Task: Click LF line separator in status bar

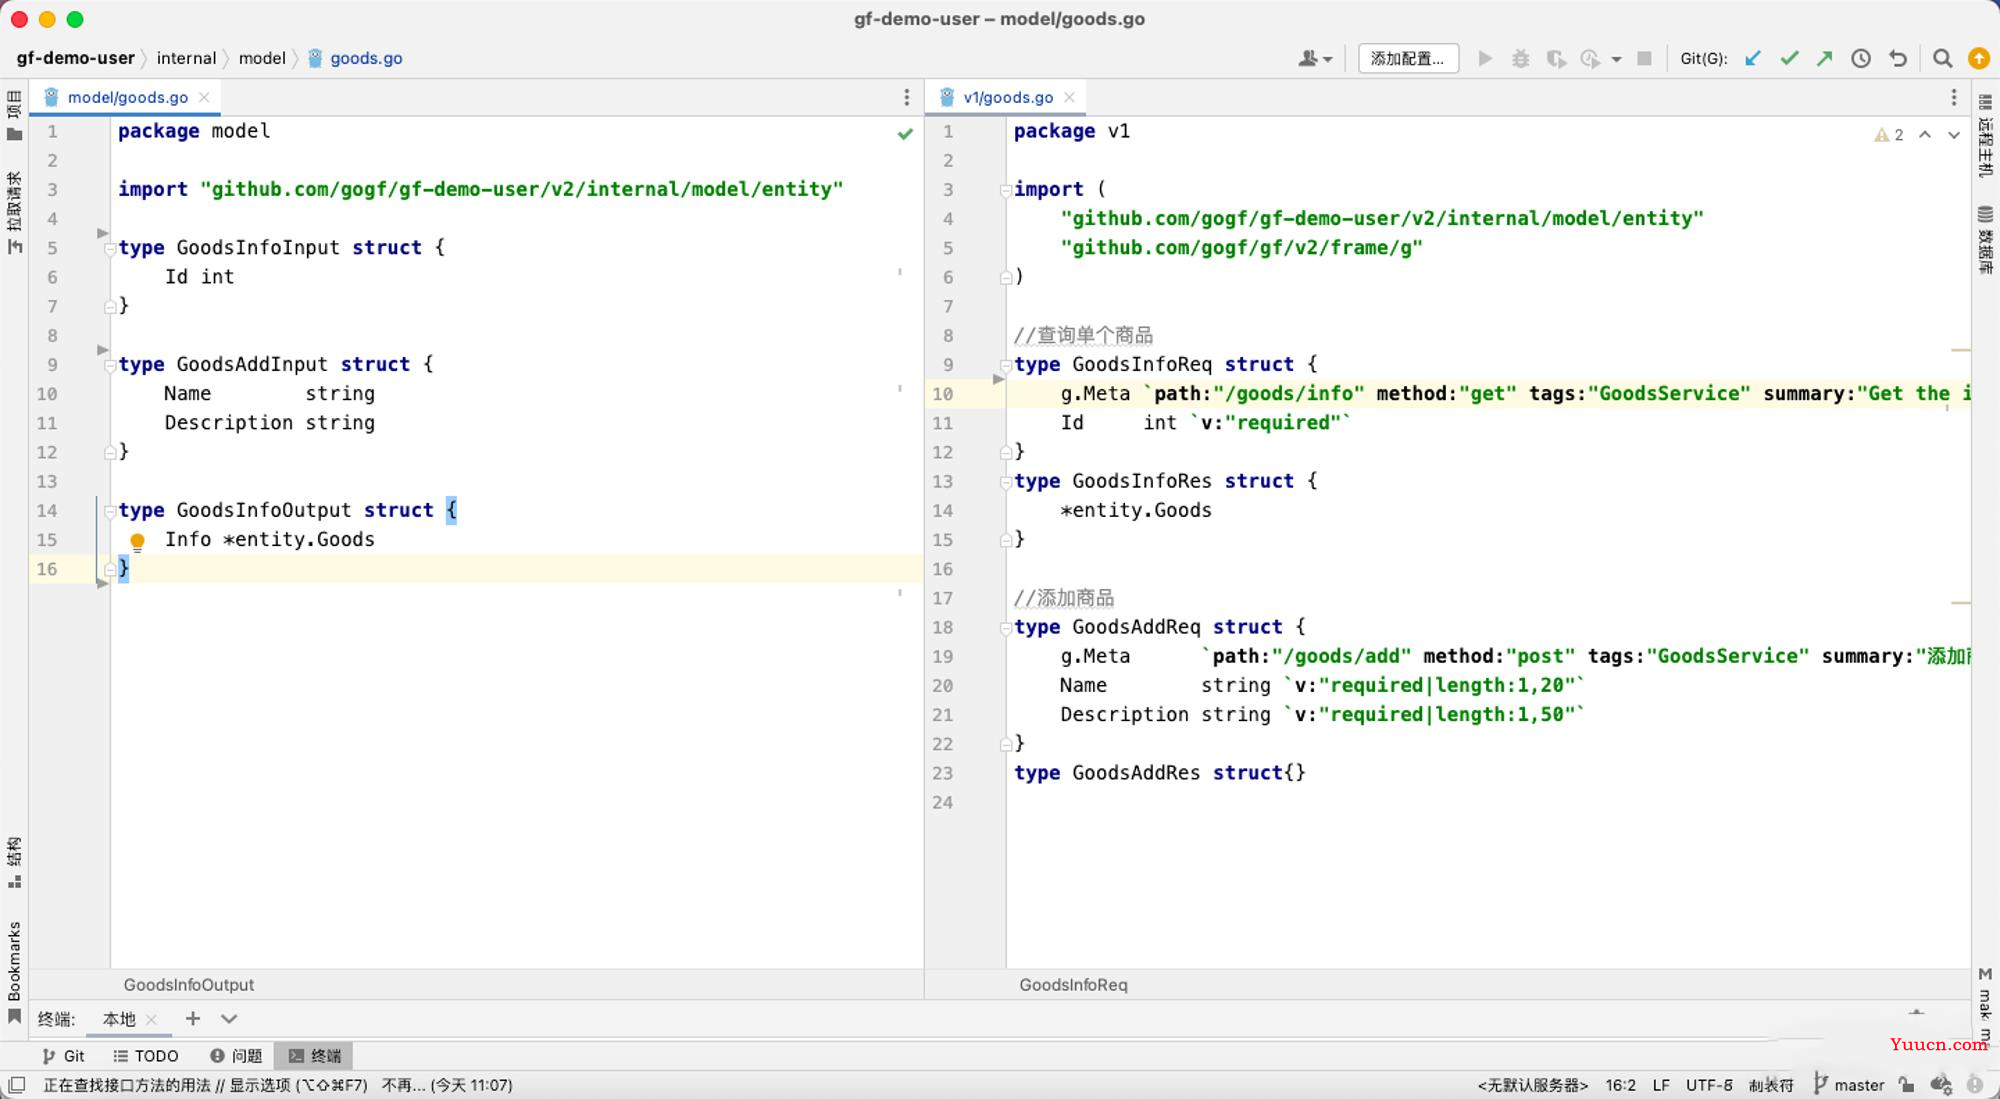Action: tap(1661, 1085)
